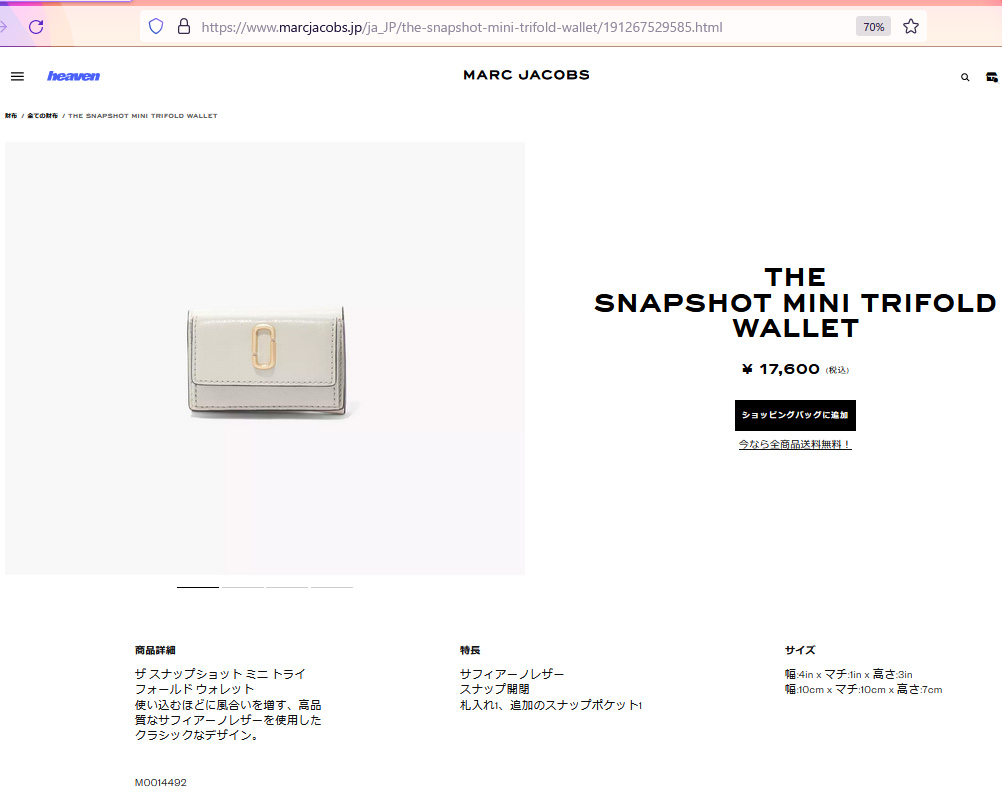Bookmark this page with star icon

coord(911,27)
